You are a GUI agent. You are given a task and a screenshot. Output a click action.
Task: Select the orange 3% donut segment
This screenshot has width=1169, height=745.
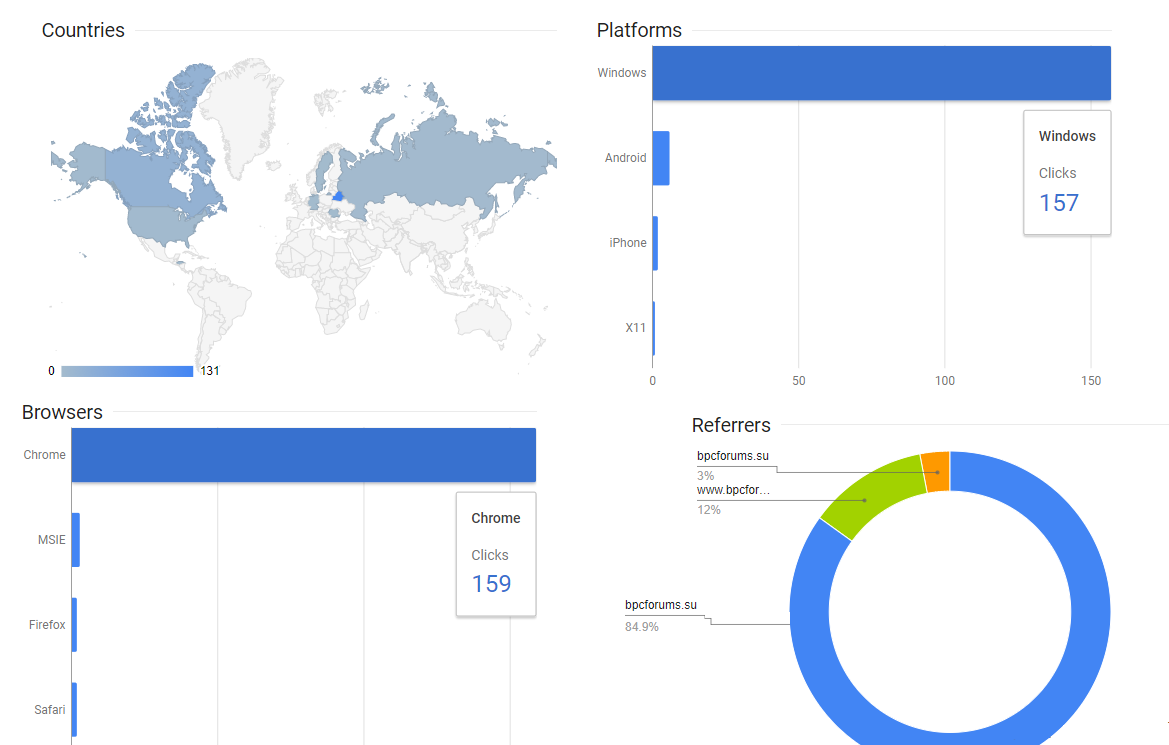pos(936,472)
